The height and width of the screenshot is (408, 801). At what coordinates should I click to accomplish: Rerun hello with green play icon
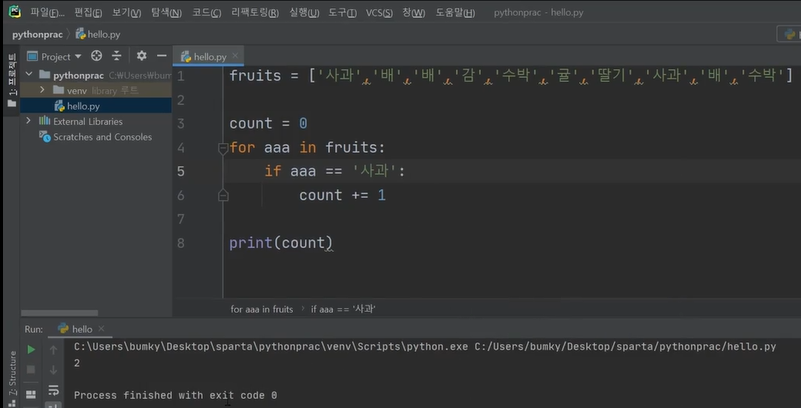tap(31, 350)
